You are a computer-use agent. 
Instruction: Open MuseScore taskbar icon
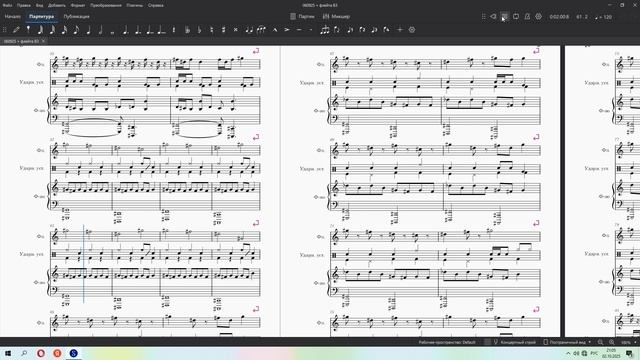(x=73, y=353)
